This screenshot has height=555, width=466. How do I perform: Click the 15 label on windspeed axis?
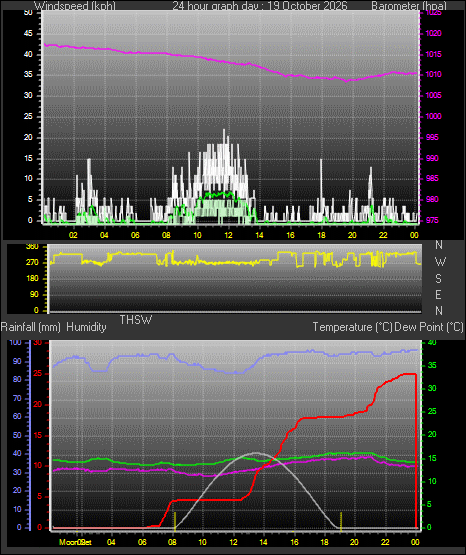(x=28, y=158)
